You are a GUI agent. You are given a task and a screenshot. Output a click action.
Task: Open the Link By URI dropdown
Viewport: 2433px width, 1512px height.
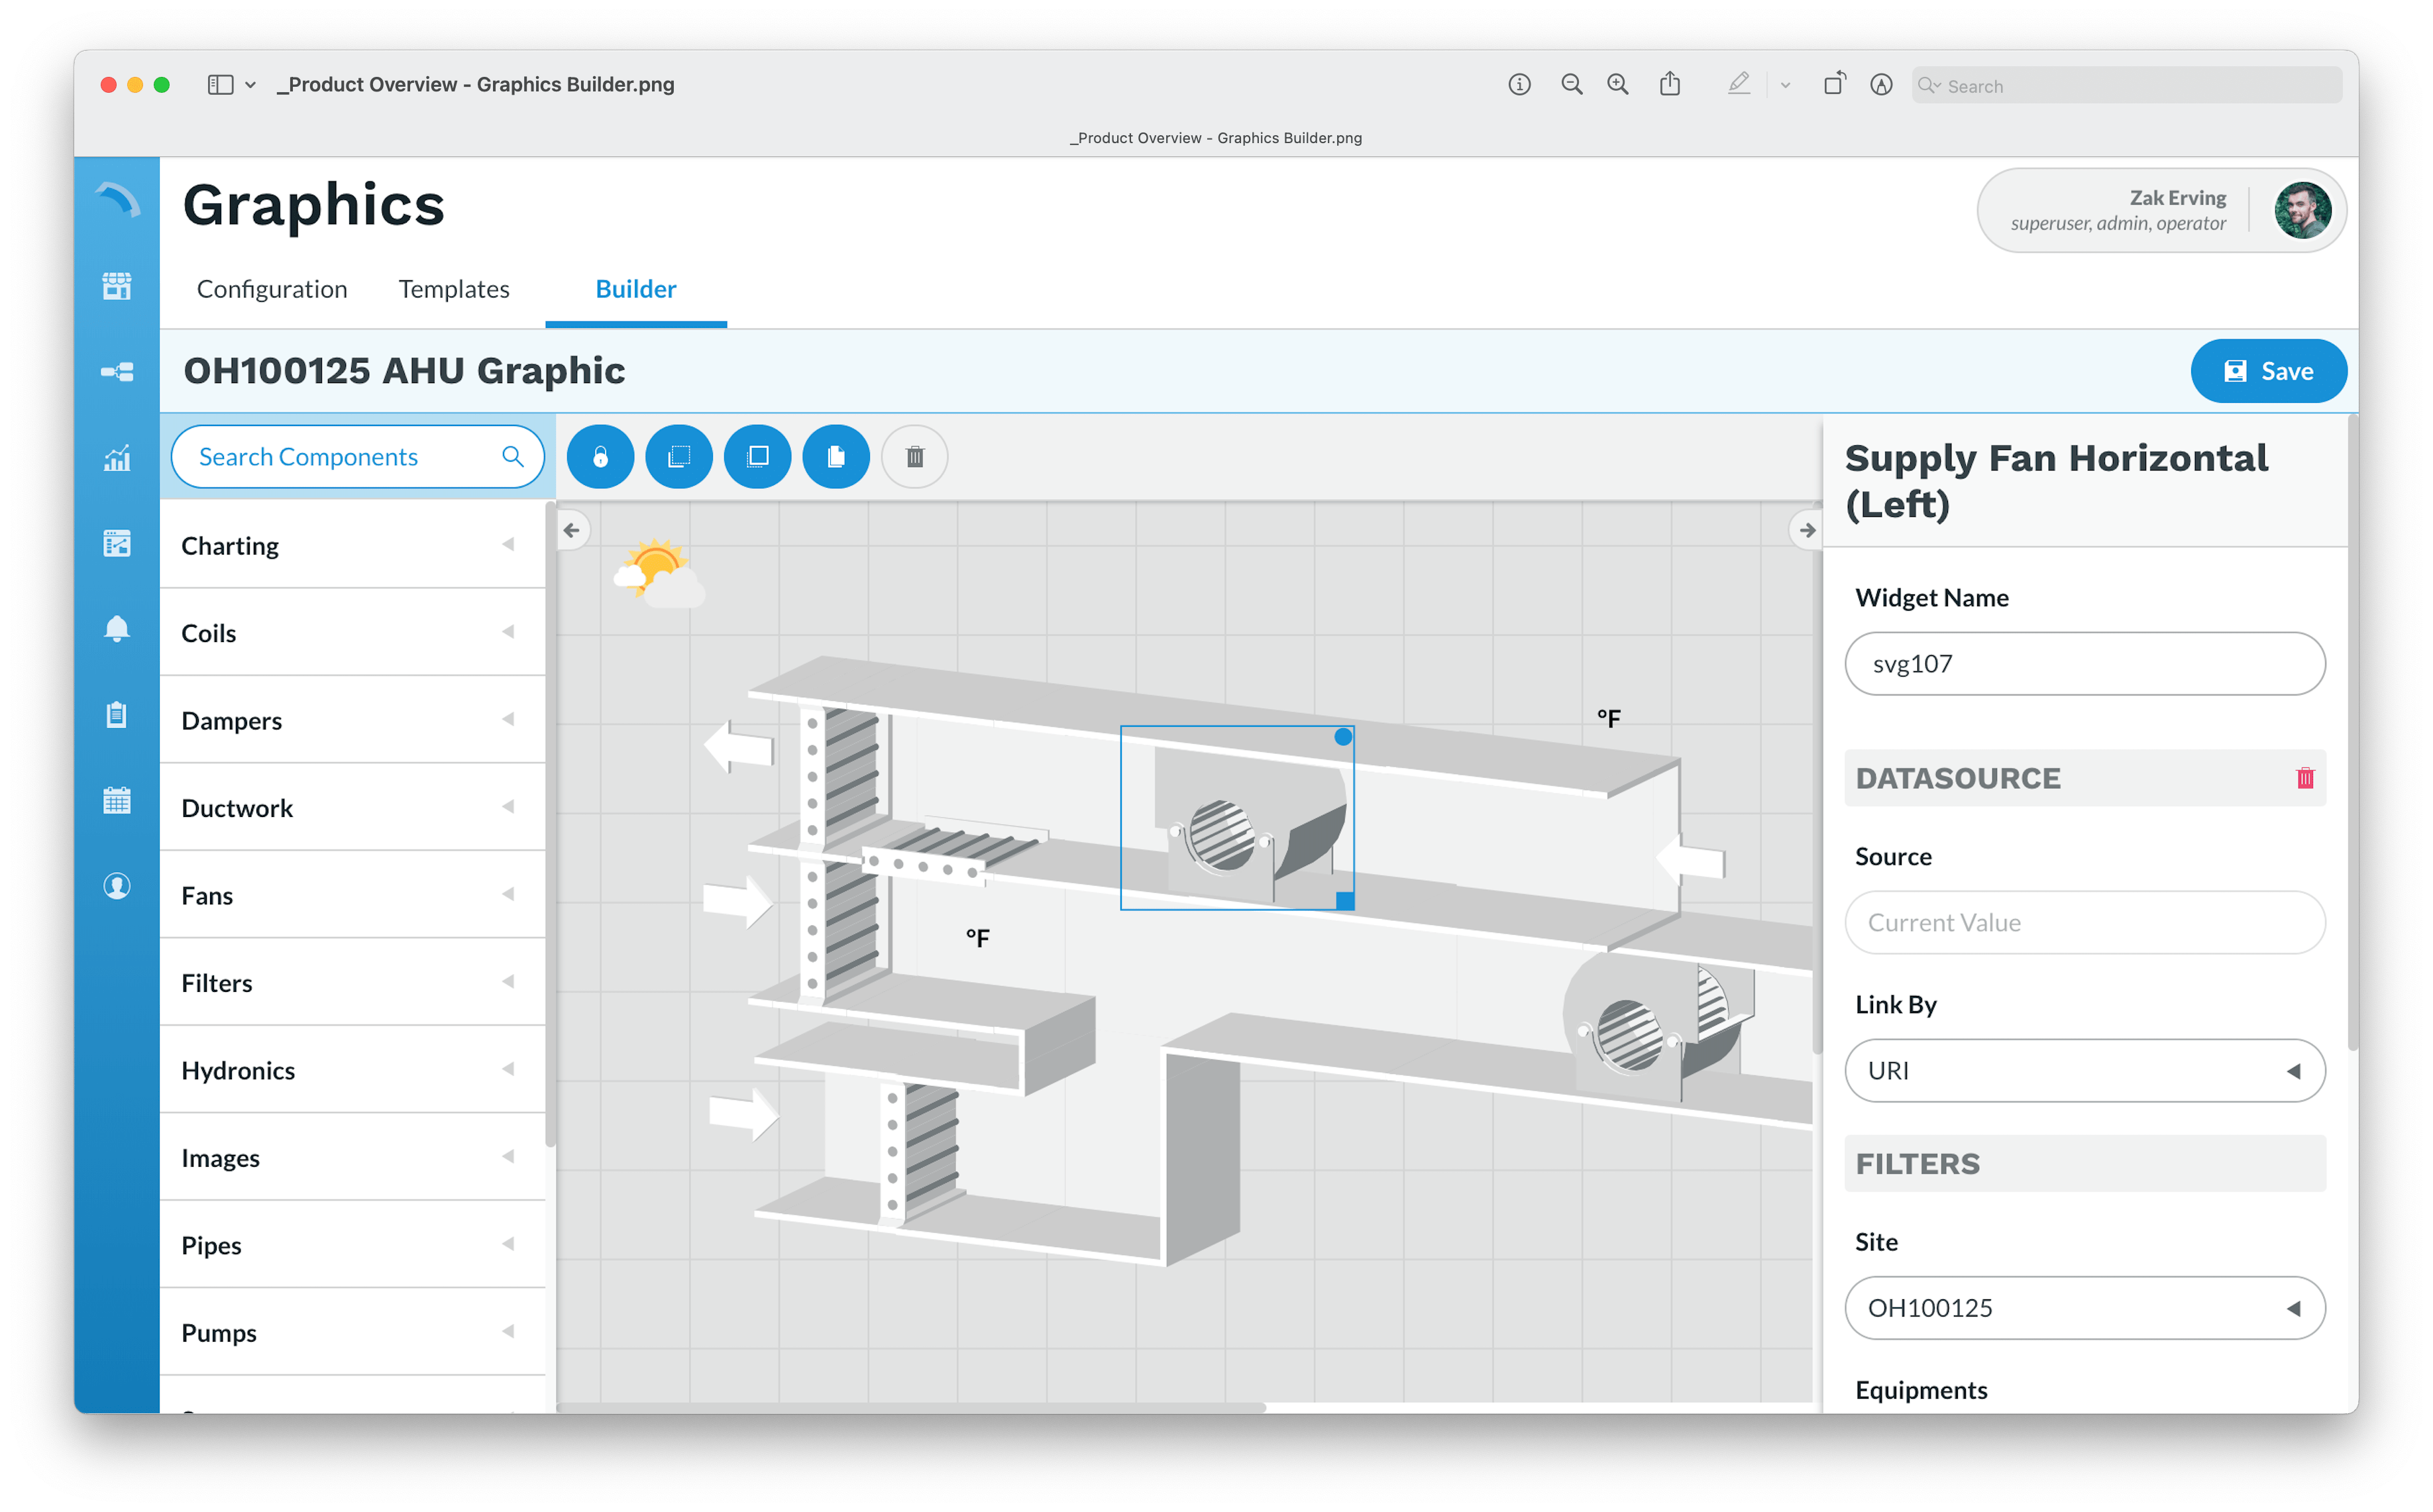pyautogui.click(x=2084, y=1071)
